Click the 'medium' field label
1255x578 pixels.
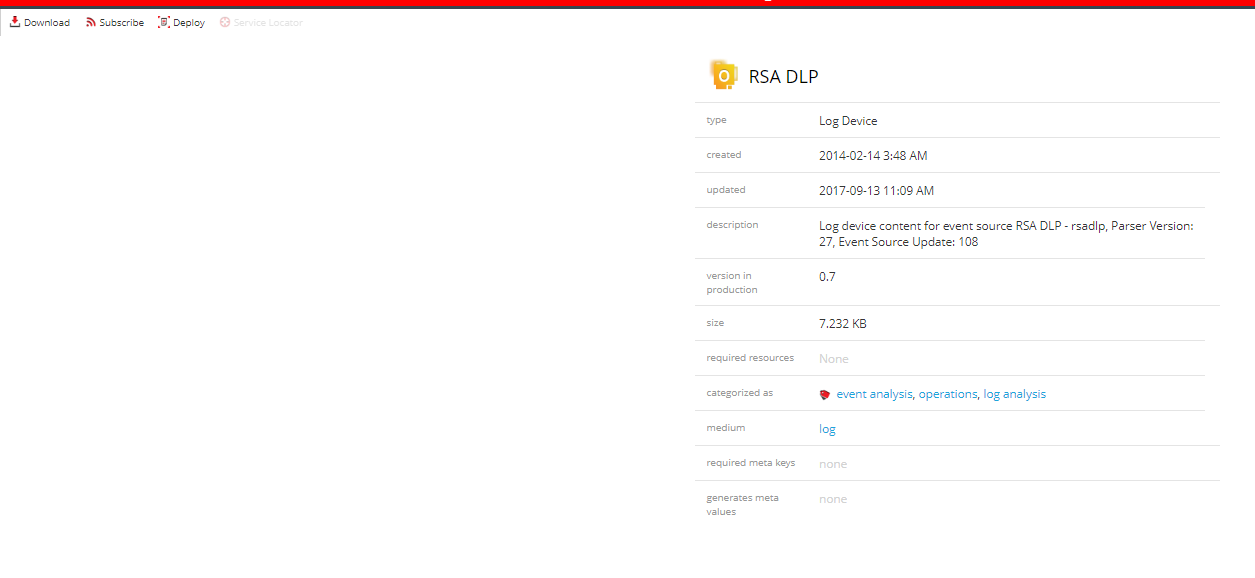pos(726,428)
